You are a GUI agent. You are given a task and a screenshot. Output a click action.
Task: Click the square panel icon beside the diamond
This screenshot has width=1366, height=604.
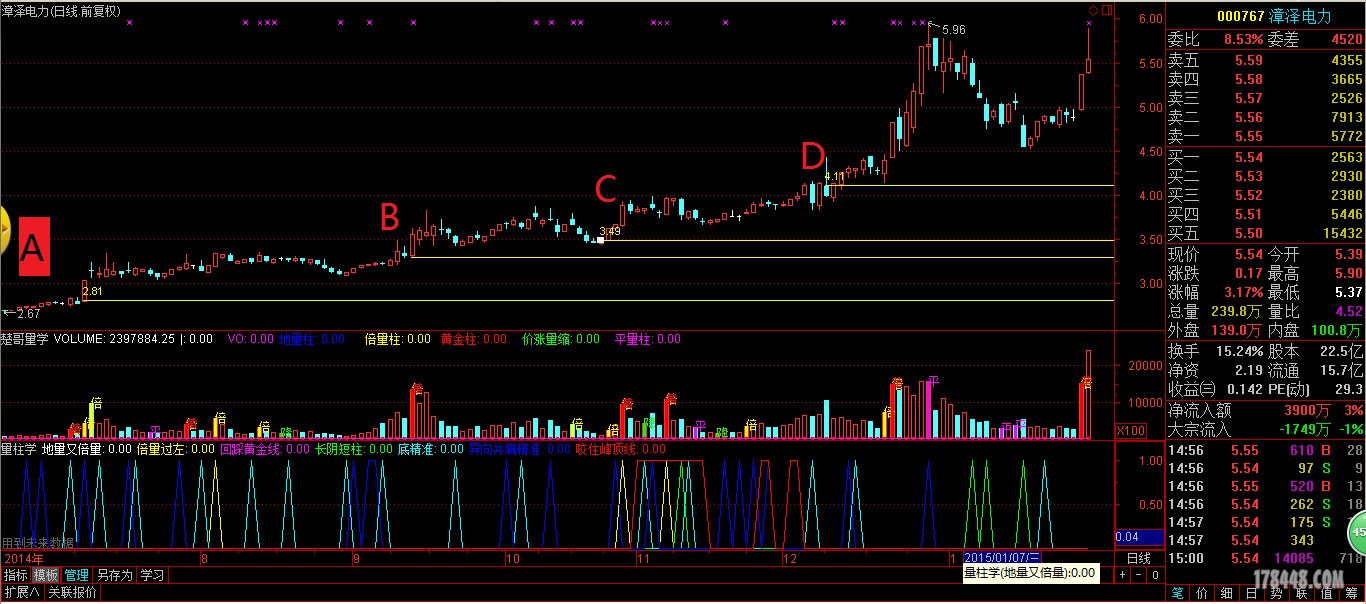click(1105, 10)
